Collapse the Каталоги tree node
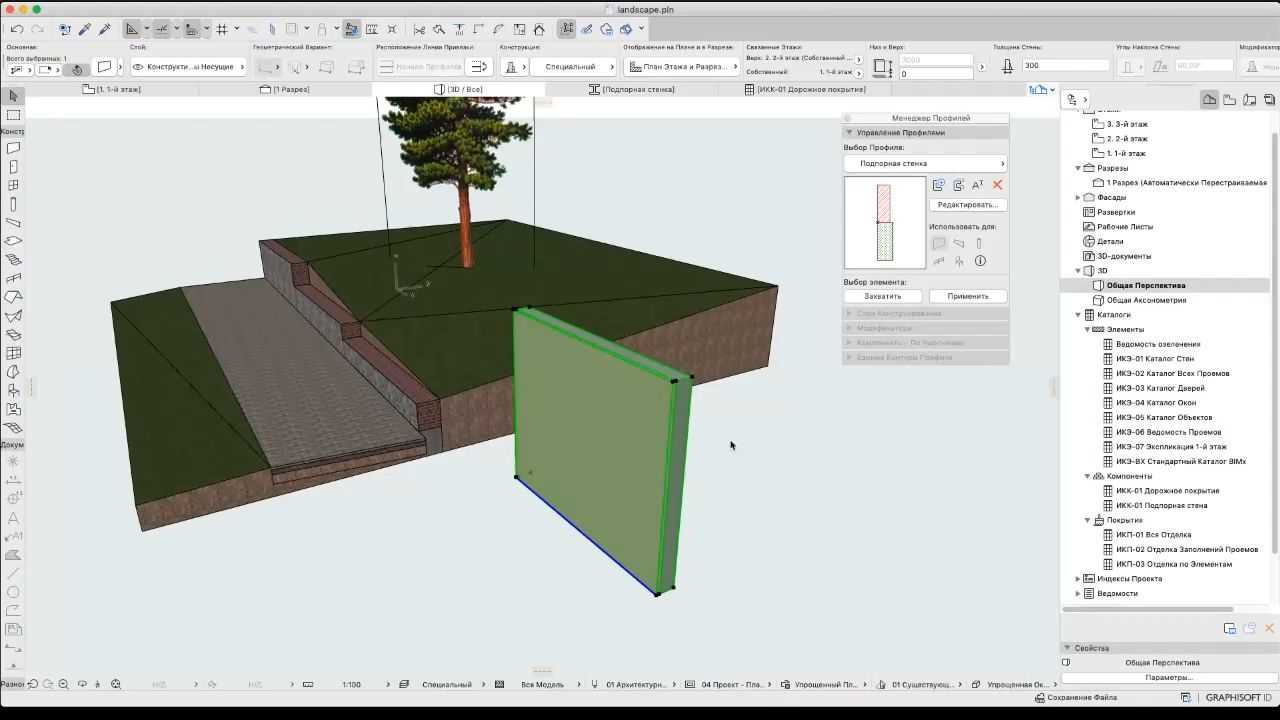 point(1078,315)
